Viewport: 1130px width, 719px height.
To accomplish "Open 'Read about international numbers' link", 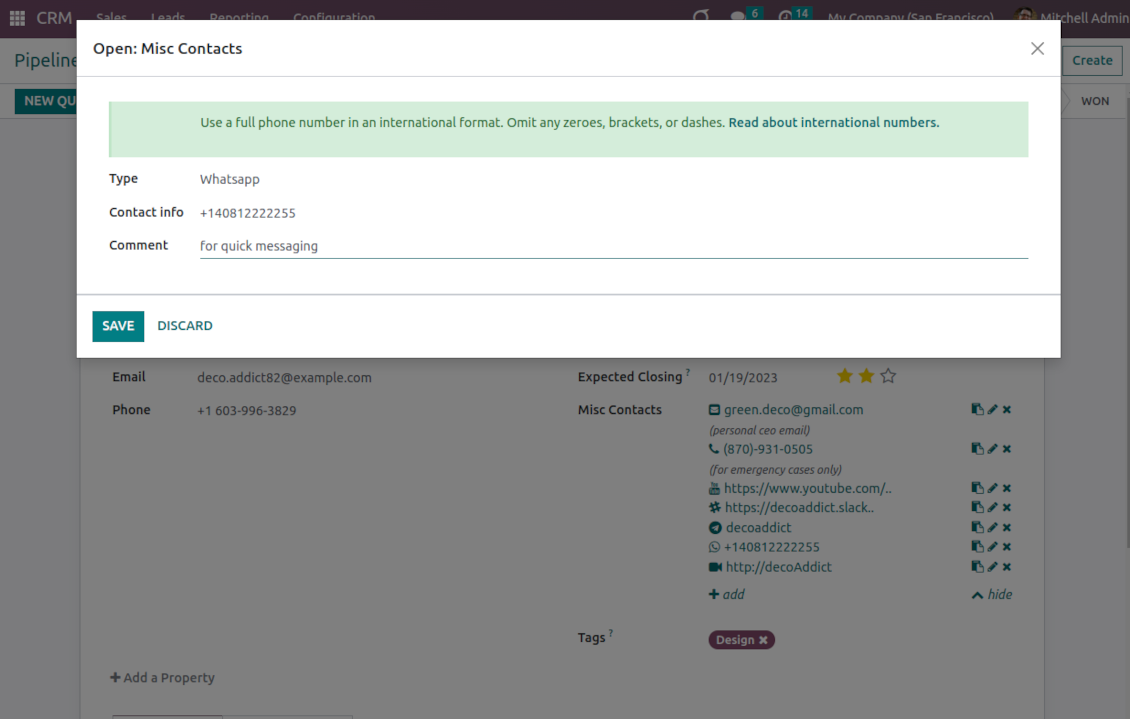I will point(833,123).
